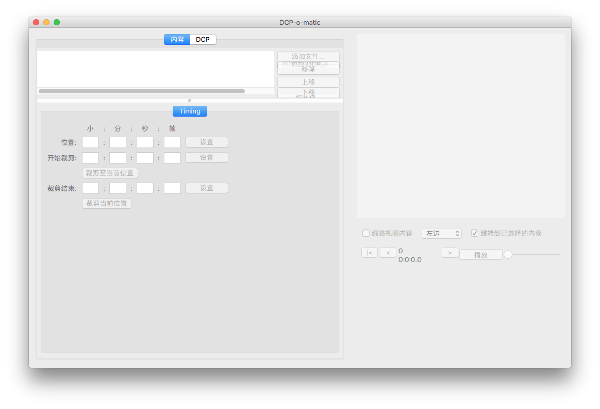Click the seconds field in the trim end row
The width and height of the screenshot is (600, 409).
(145, 188)
